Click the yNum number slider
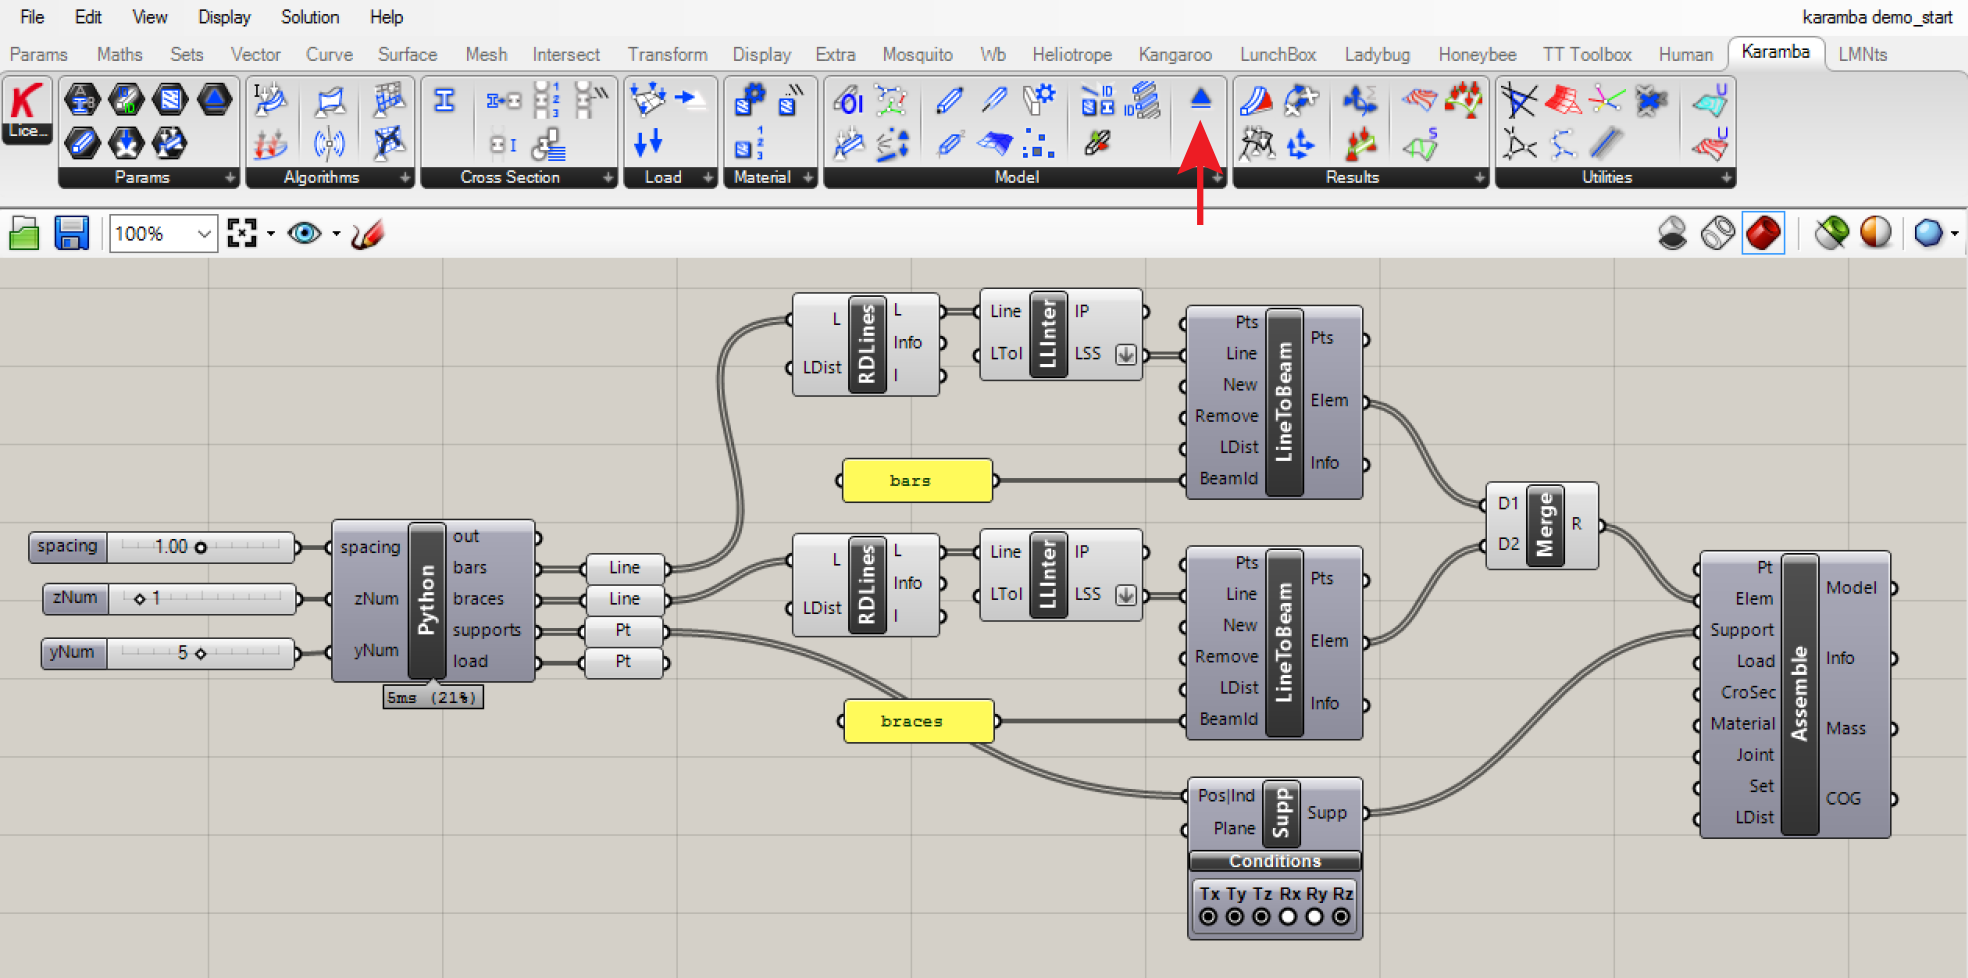1968x978 pixels. (x=168, y=653)
